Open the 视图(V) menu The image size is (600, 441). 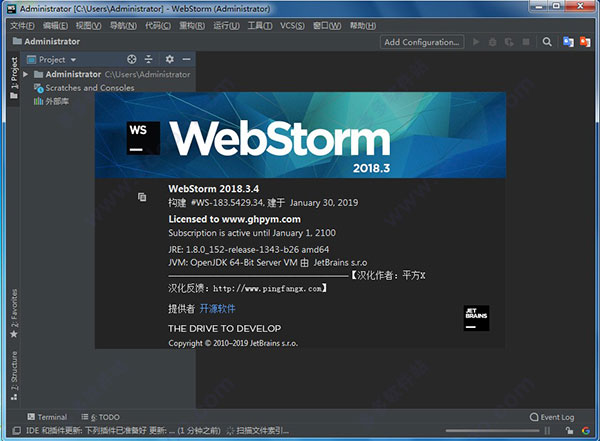pos(89,26)
